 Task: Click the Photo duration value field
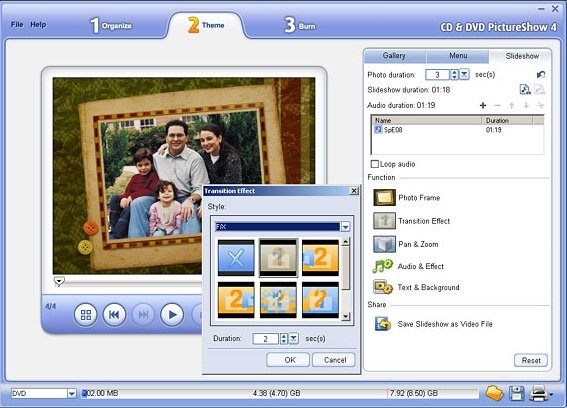(x=437, y=75)
